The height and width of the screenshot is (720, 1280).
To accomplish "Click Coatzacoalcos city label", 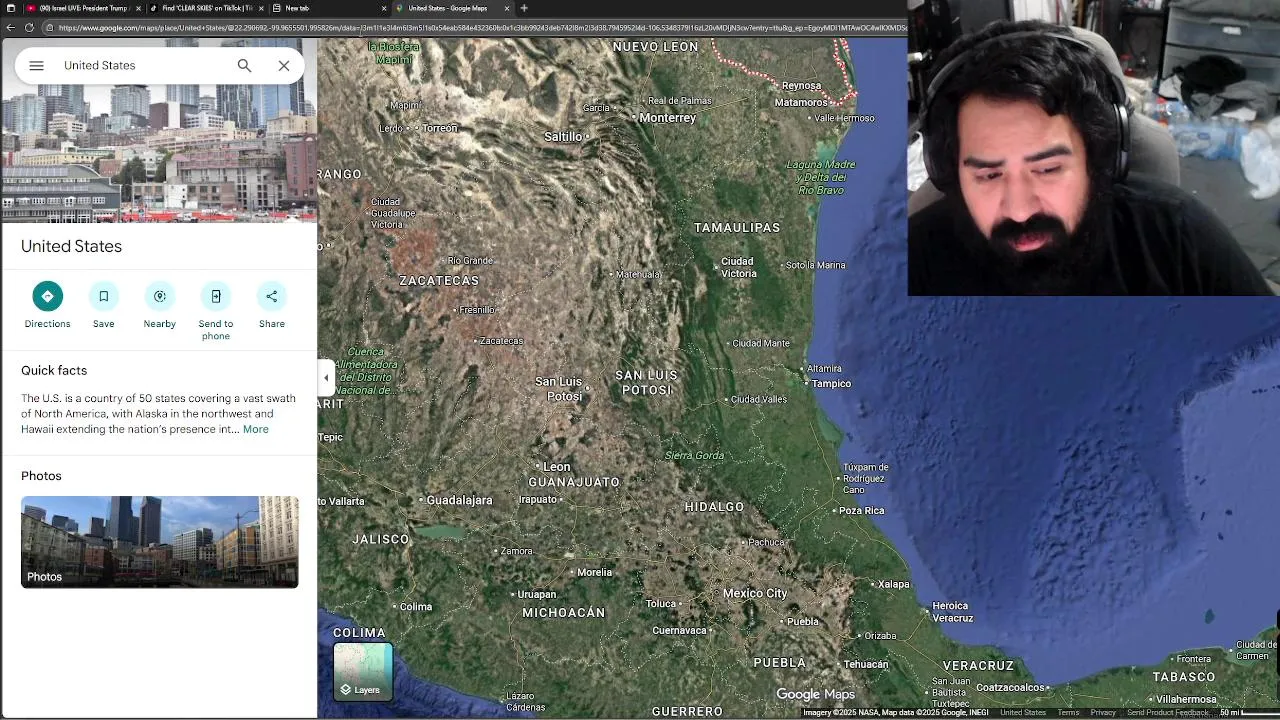I will [x=1011, y=687].
